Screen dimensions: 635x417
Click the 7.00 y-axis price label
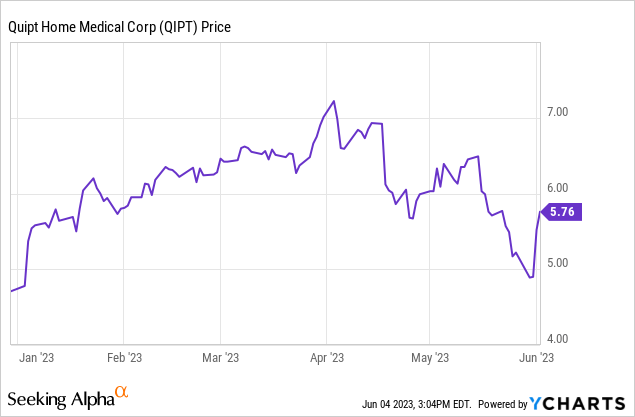tap(555, 112)
